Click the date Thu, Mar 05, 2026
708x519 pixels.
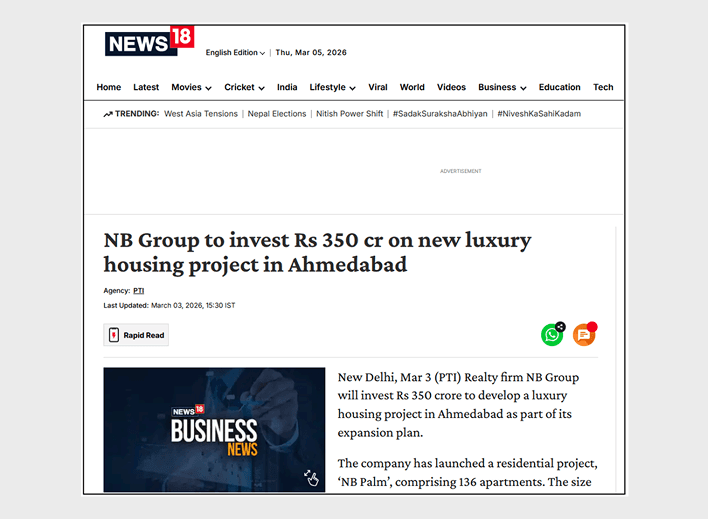point(311,52)
